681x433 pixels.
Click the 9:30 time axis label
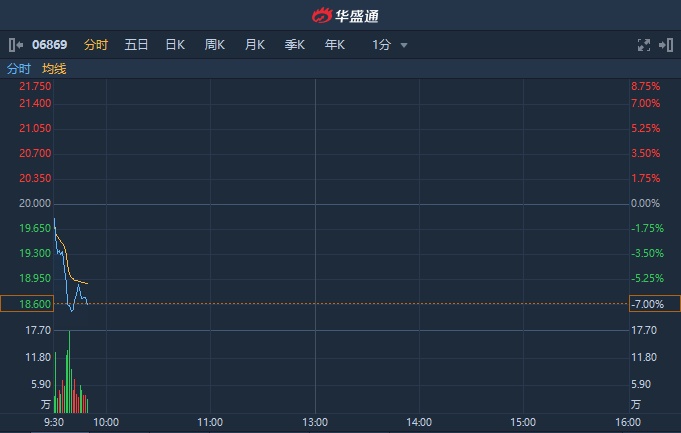pyautogui.click(x=54, y=422)
